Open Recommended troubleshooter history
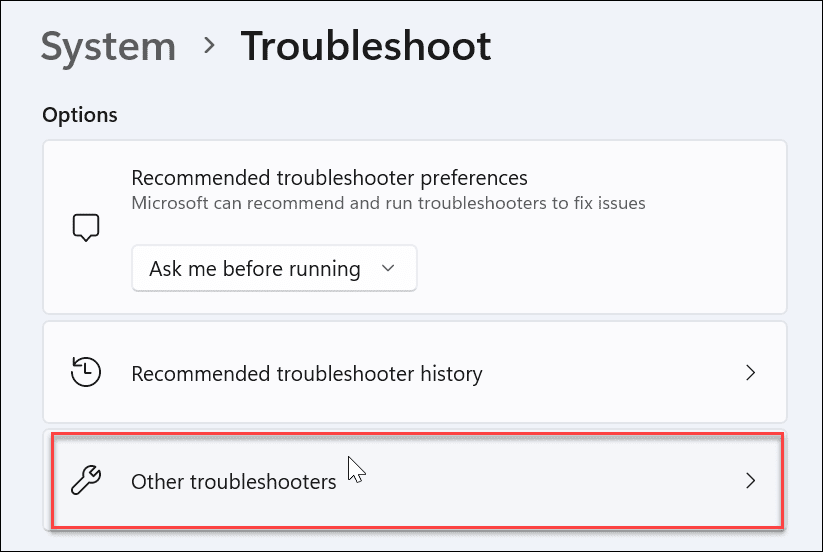 pyautogui.click(x=306, y=374)
